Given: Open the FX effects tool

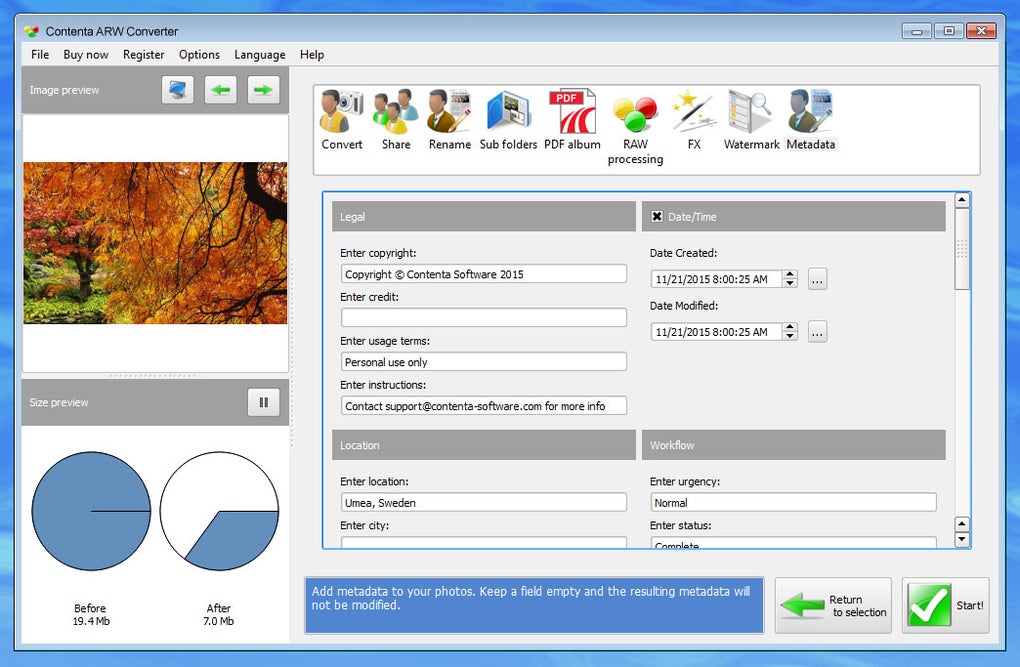Looking at the screenshot, I should pos(693,118).
